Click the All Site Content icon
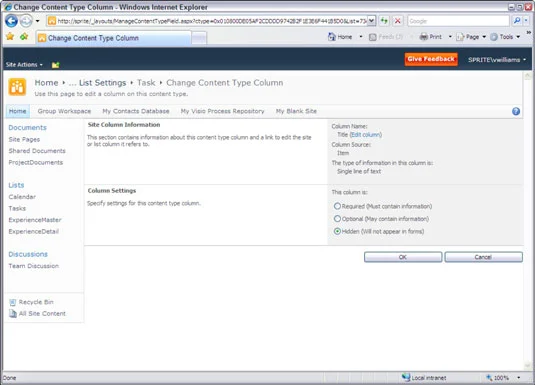Viewport: 535px width, 385px height. (13, 313)
